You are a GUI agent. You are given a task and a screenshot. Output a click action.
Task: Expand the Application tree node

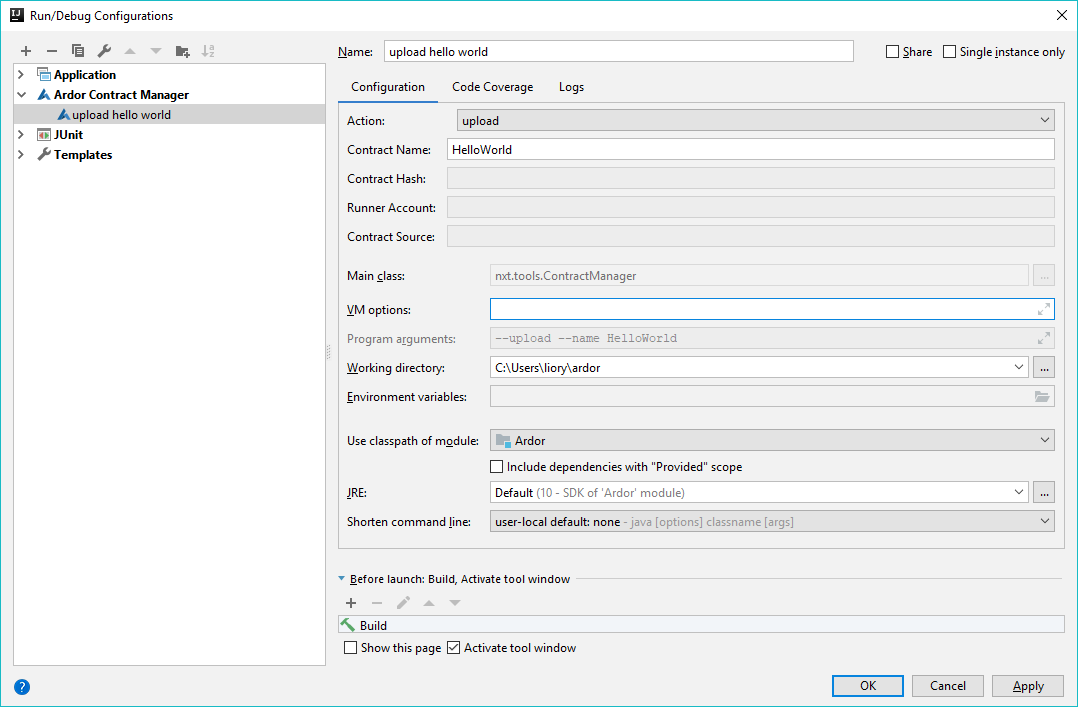(21, 75)
